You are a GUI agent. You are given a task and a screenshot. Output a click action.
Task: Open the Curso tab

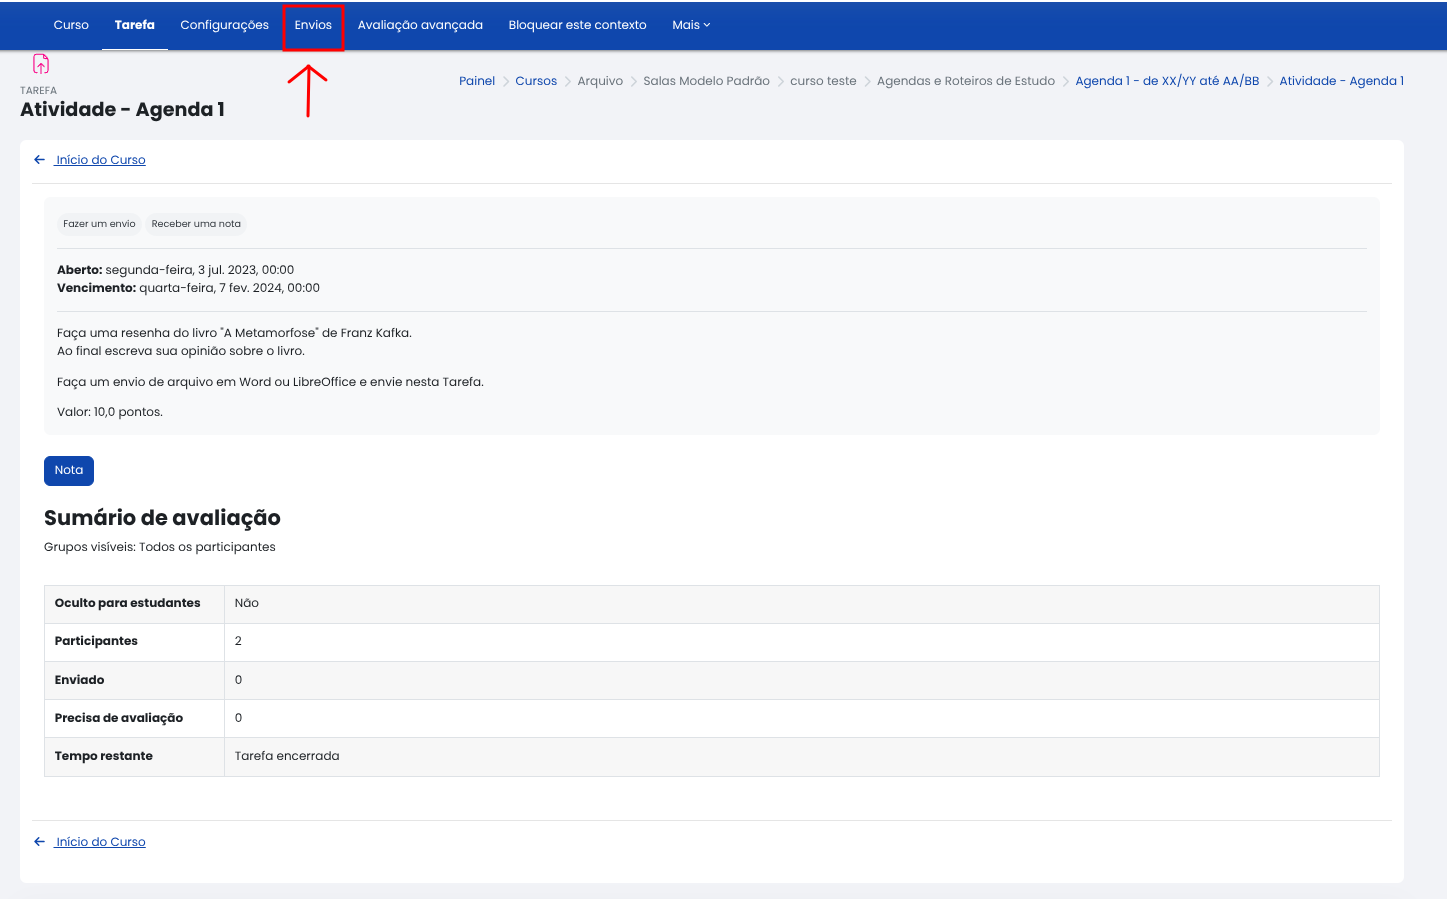(x=71, y=25)
